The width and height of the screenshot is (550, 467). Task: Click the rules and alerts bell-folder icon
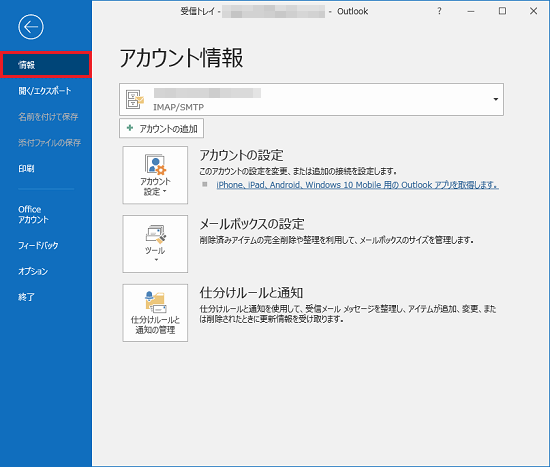coord(155,302)
